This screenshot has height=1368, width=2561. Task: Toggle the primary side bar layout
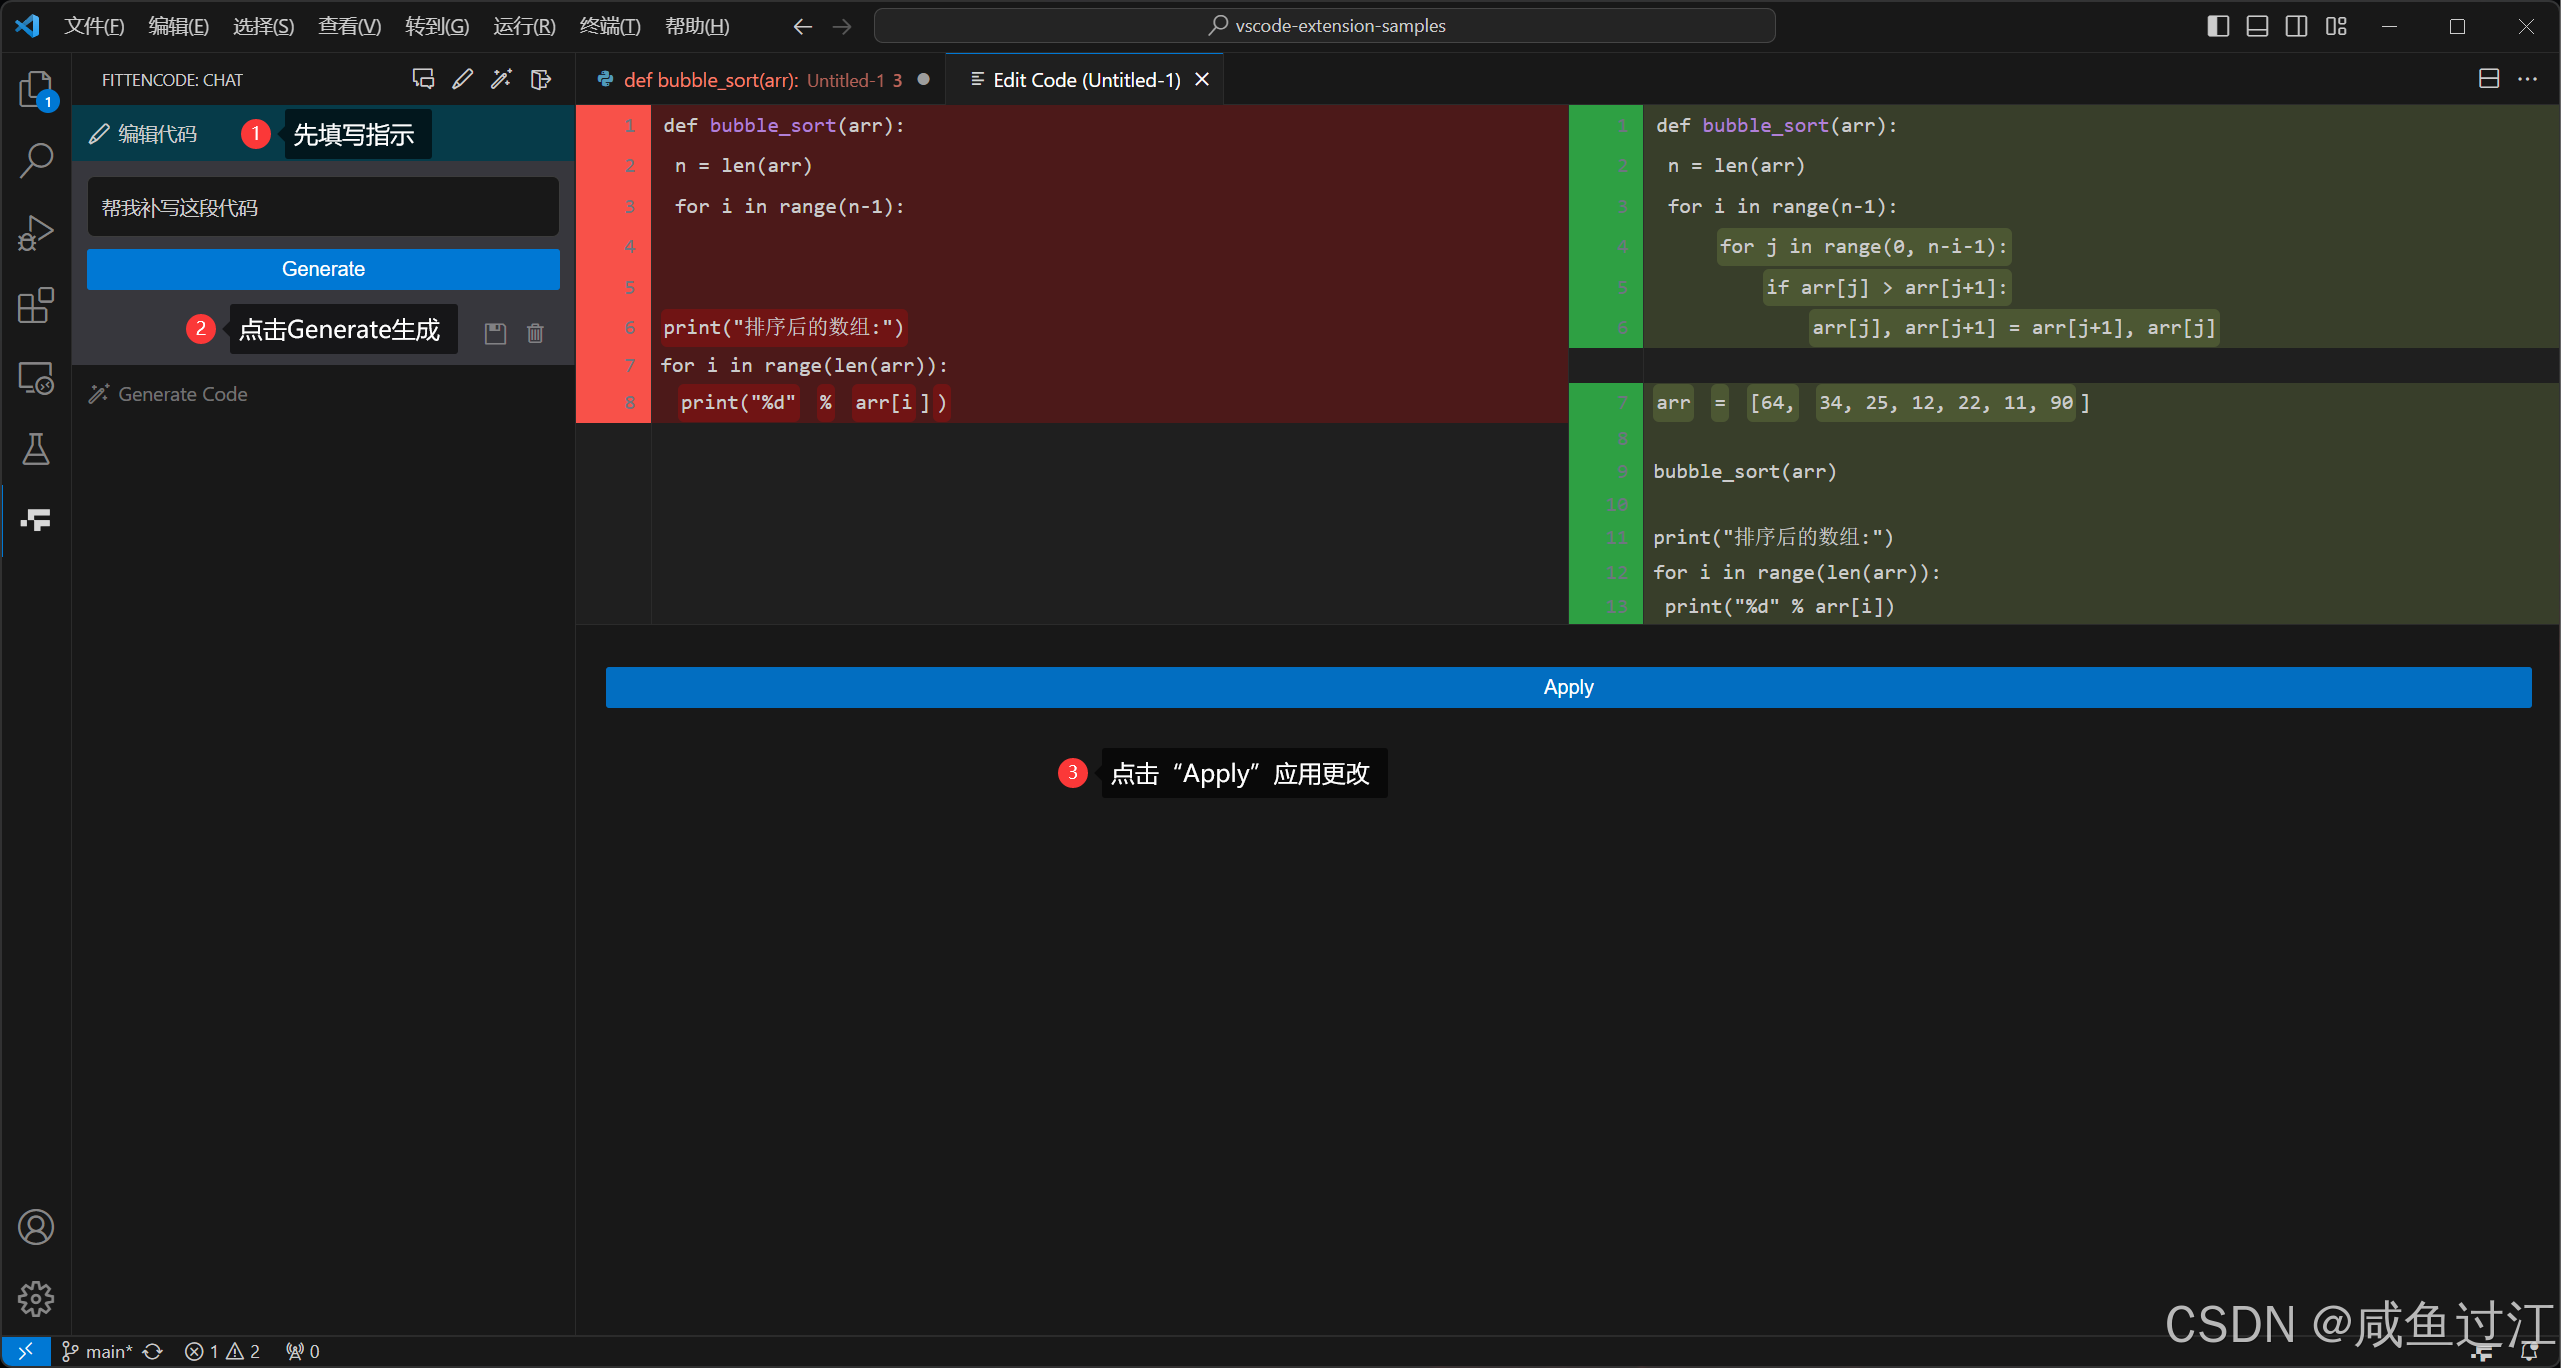pos(2217,26)
